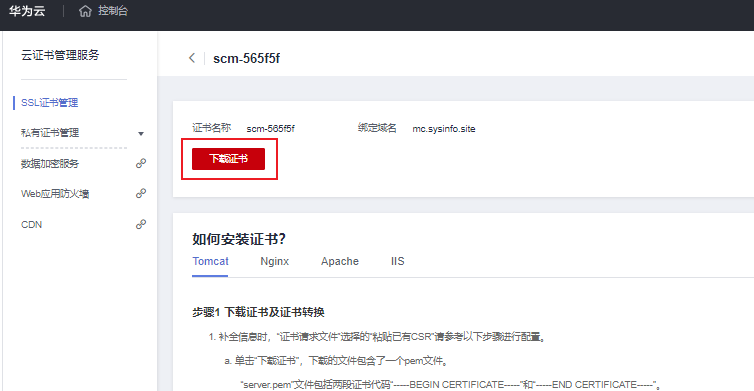
Task: Click the 步骤1 下载证书及证书转换 heading
Action: point(258,312)
